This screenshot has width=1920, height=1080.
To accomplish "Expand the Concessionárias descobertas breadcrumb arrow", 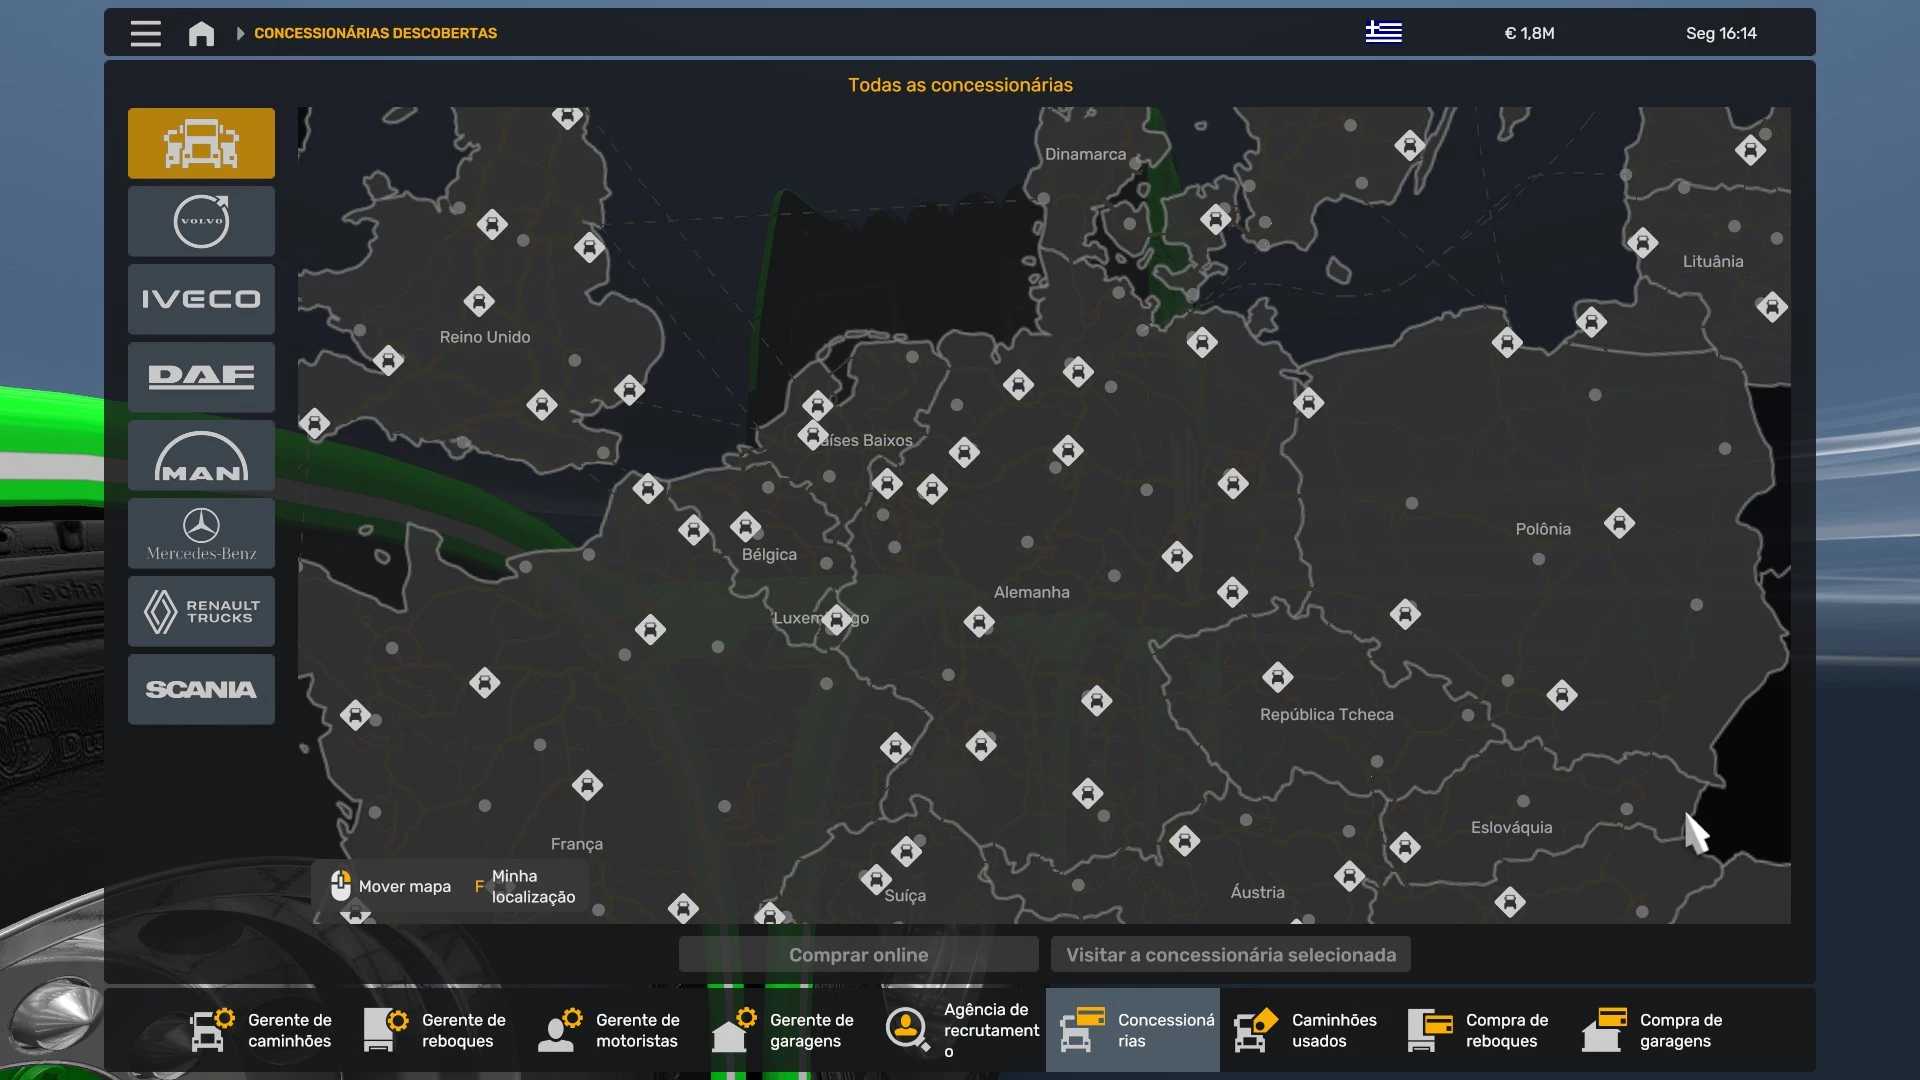I will coord(240,33).
